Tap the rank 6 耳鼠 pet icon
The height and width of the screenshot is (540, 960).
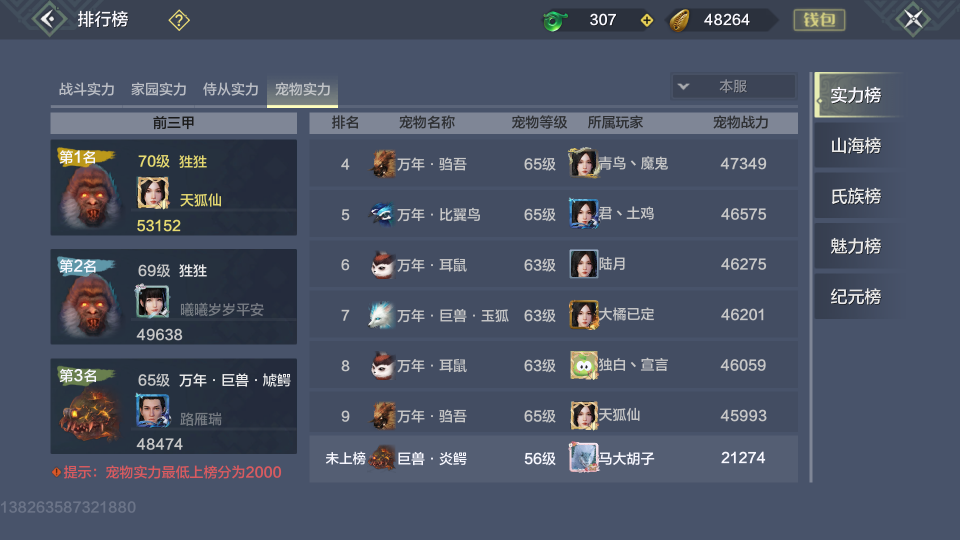(383, 265)
